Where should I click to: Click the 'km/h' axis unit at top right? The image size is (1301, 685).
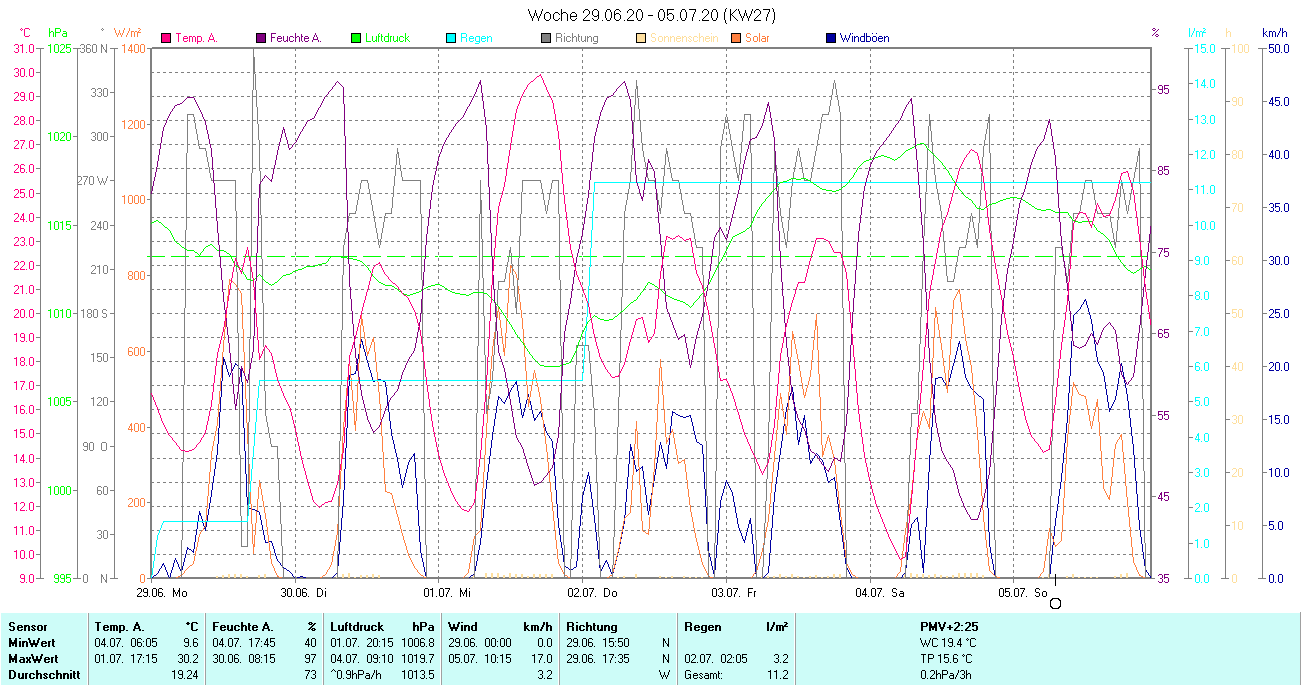pyautogui.click(x=1274, y=32)
